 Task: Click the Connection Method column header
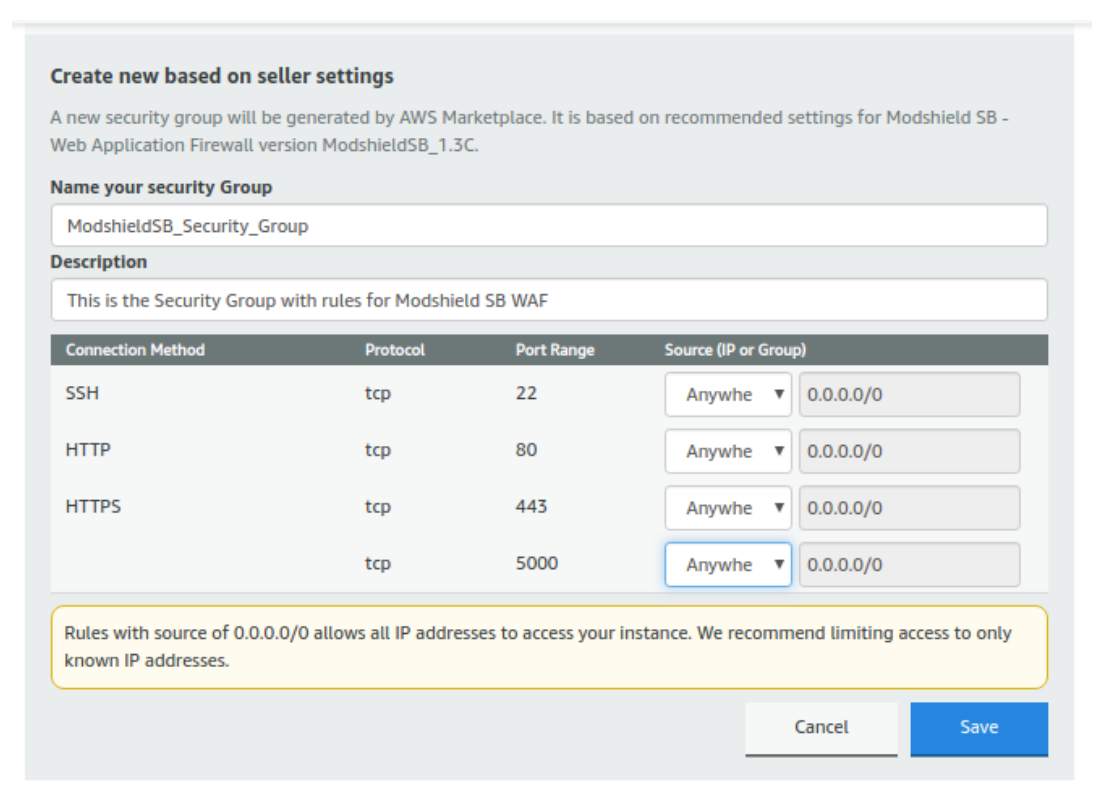[x=135, y=350]
